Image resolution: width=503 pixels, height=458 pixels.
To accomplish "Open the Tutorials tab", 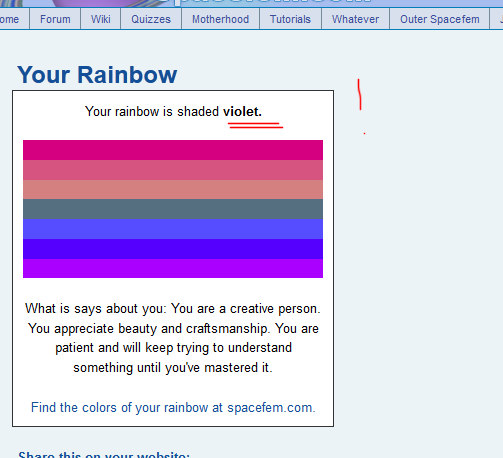I will point(290,19).
